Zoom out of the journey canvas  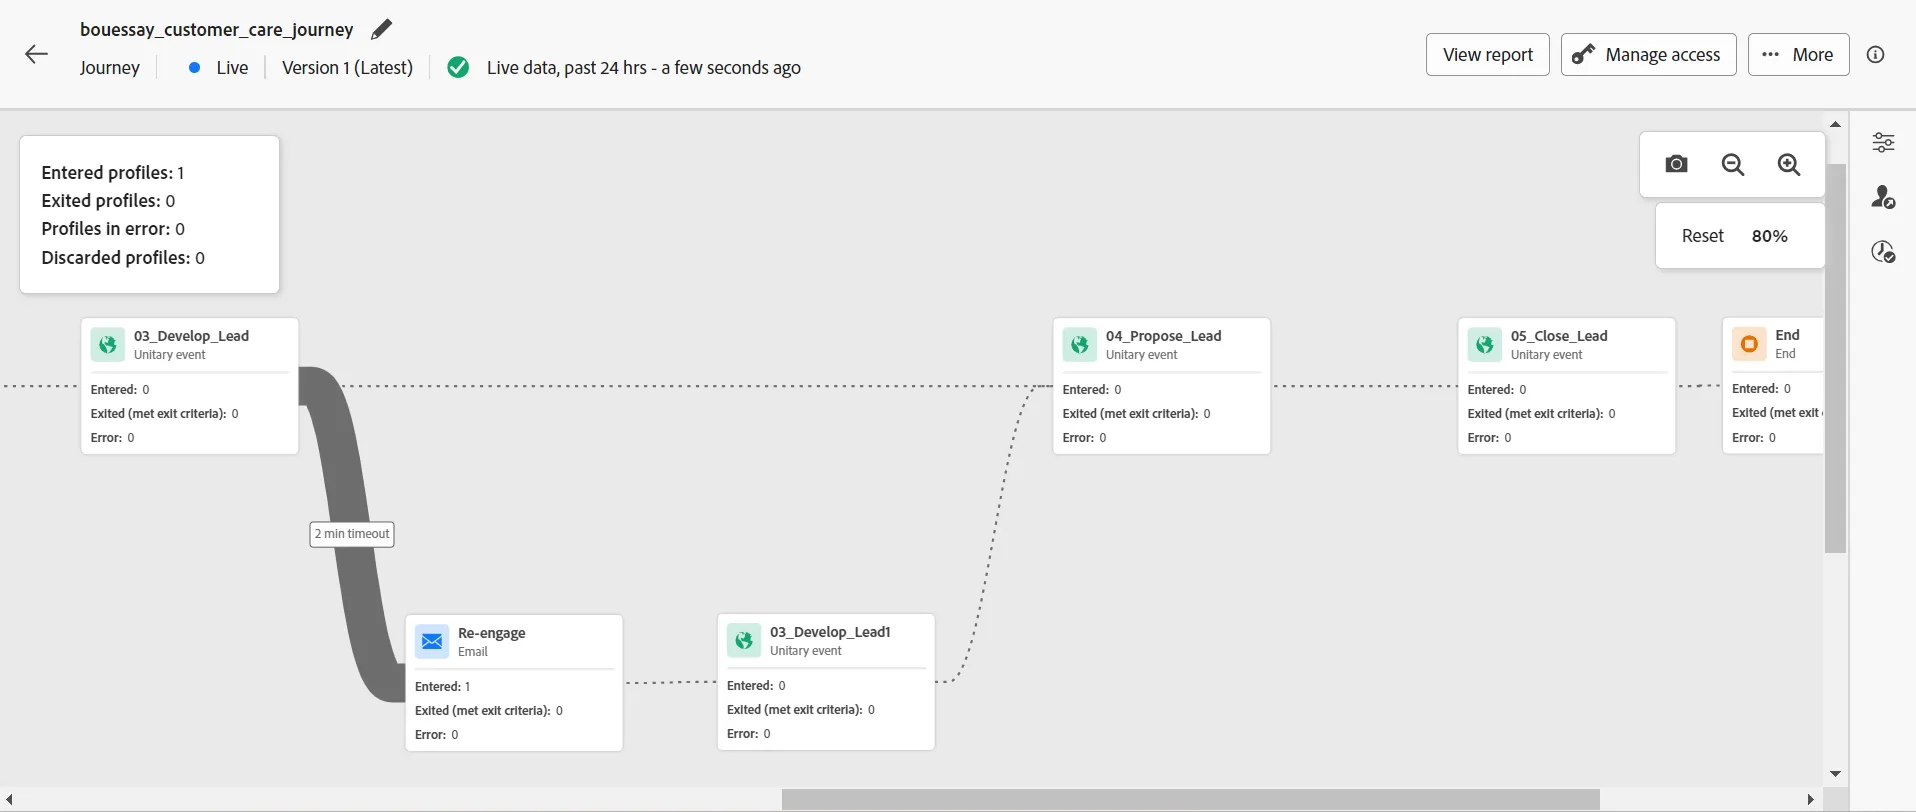1733,164
